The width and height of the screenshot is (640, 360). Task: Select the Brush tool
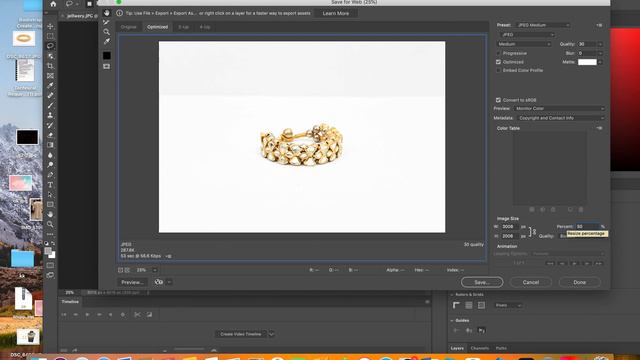(x=50, y=105)
